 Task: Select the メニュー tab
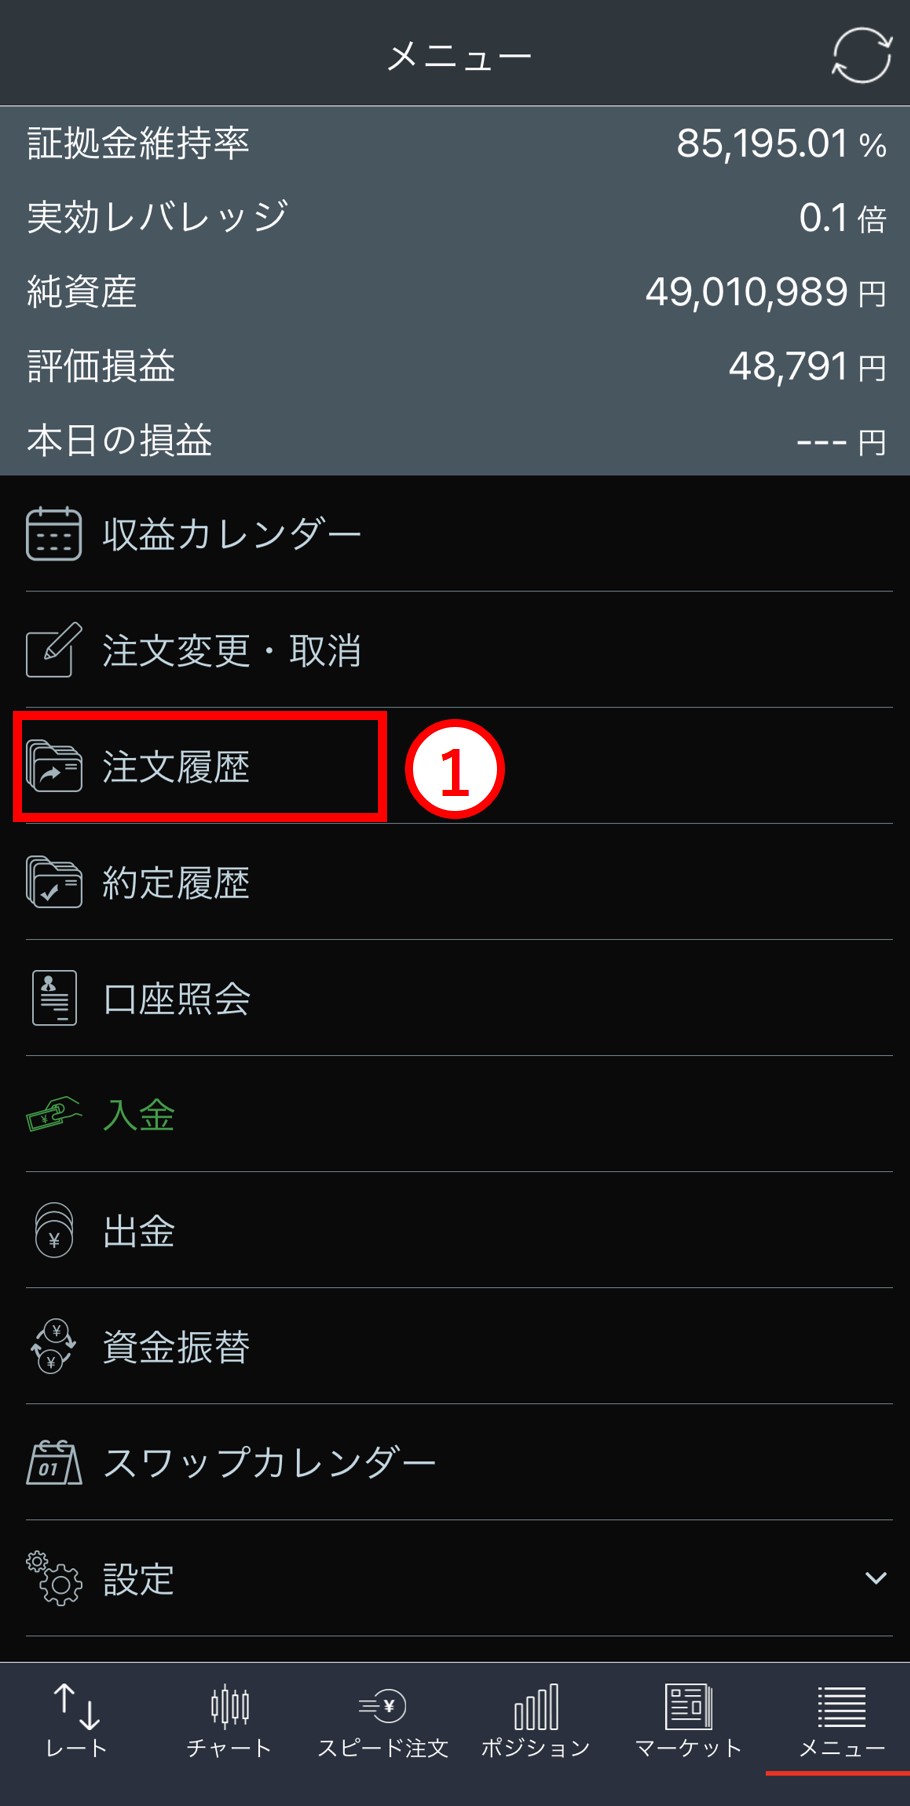[841, 1720]
